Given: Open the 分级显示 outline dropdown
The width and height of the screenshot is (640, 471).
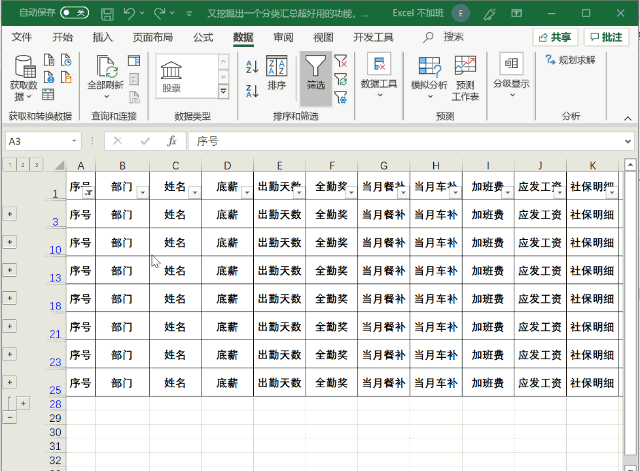Looking at the screenshot, I should click(x=511, y=76).
